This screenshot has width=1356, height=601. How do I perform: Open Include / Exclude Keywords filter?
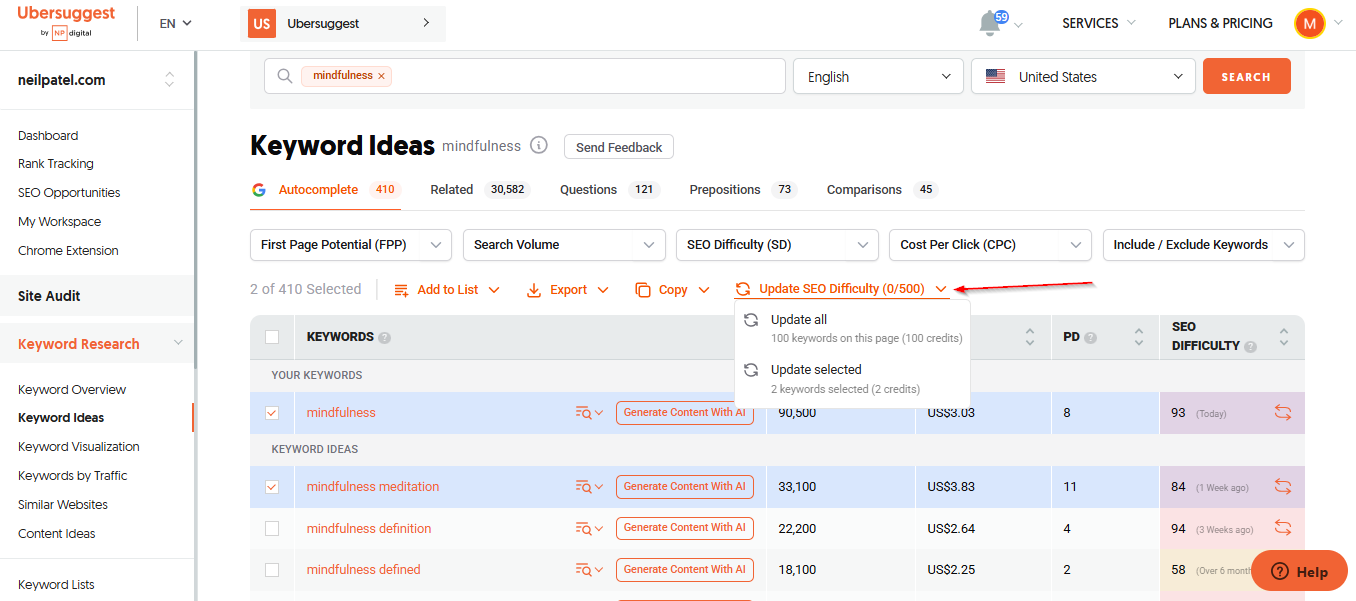tap(1203, 244)
